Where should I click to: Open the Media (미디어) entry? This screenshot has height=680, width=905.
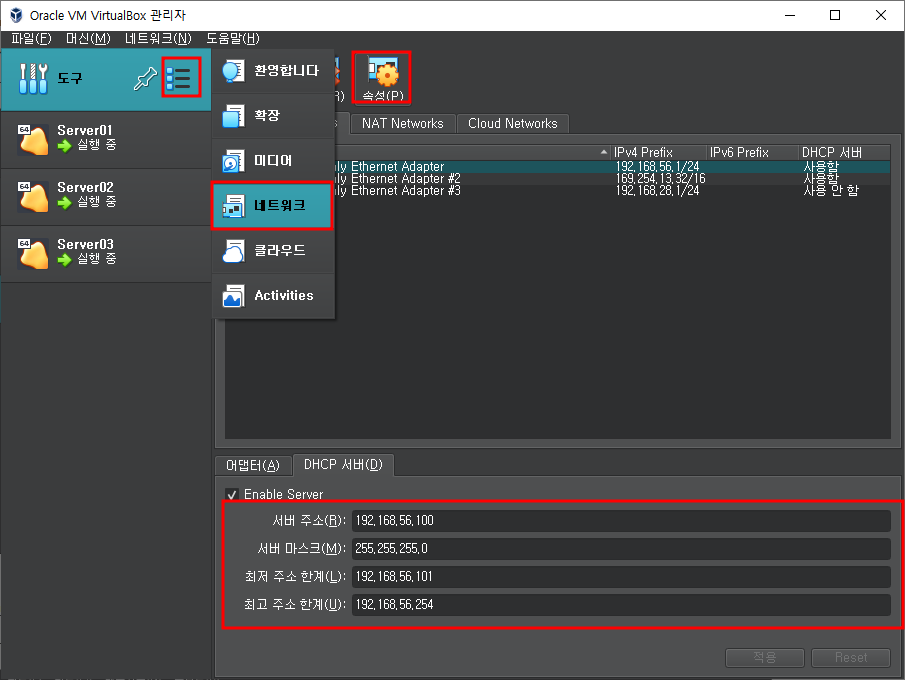coord(274,160)
